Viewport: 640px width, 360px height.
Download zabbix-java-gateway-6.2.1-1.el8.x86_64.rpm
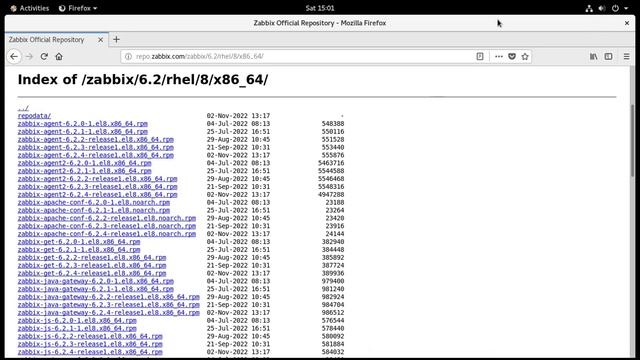click(x=96, y=289)
